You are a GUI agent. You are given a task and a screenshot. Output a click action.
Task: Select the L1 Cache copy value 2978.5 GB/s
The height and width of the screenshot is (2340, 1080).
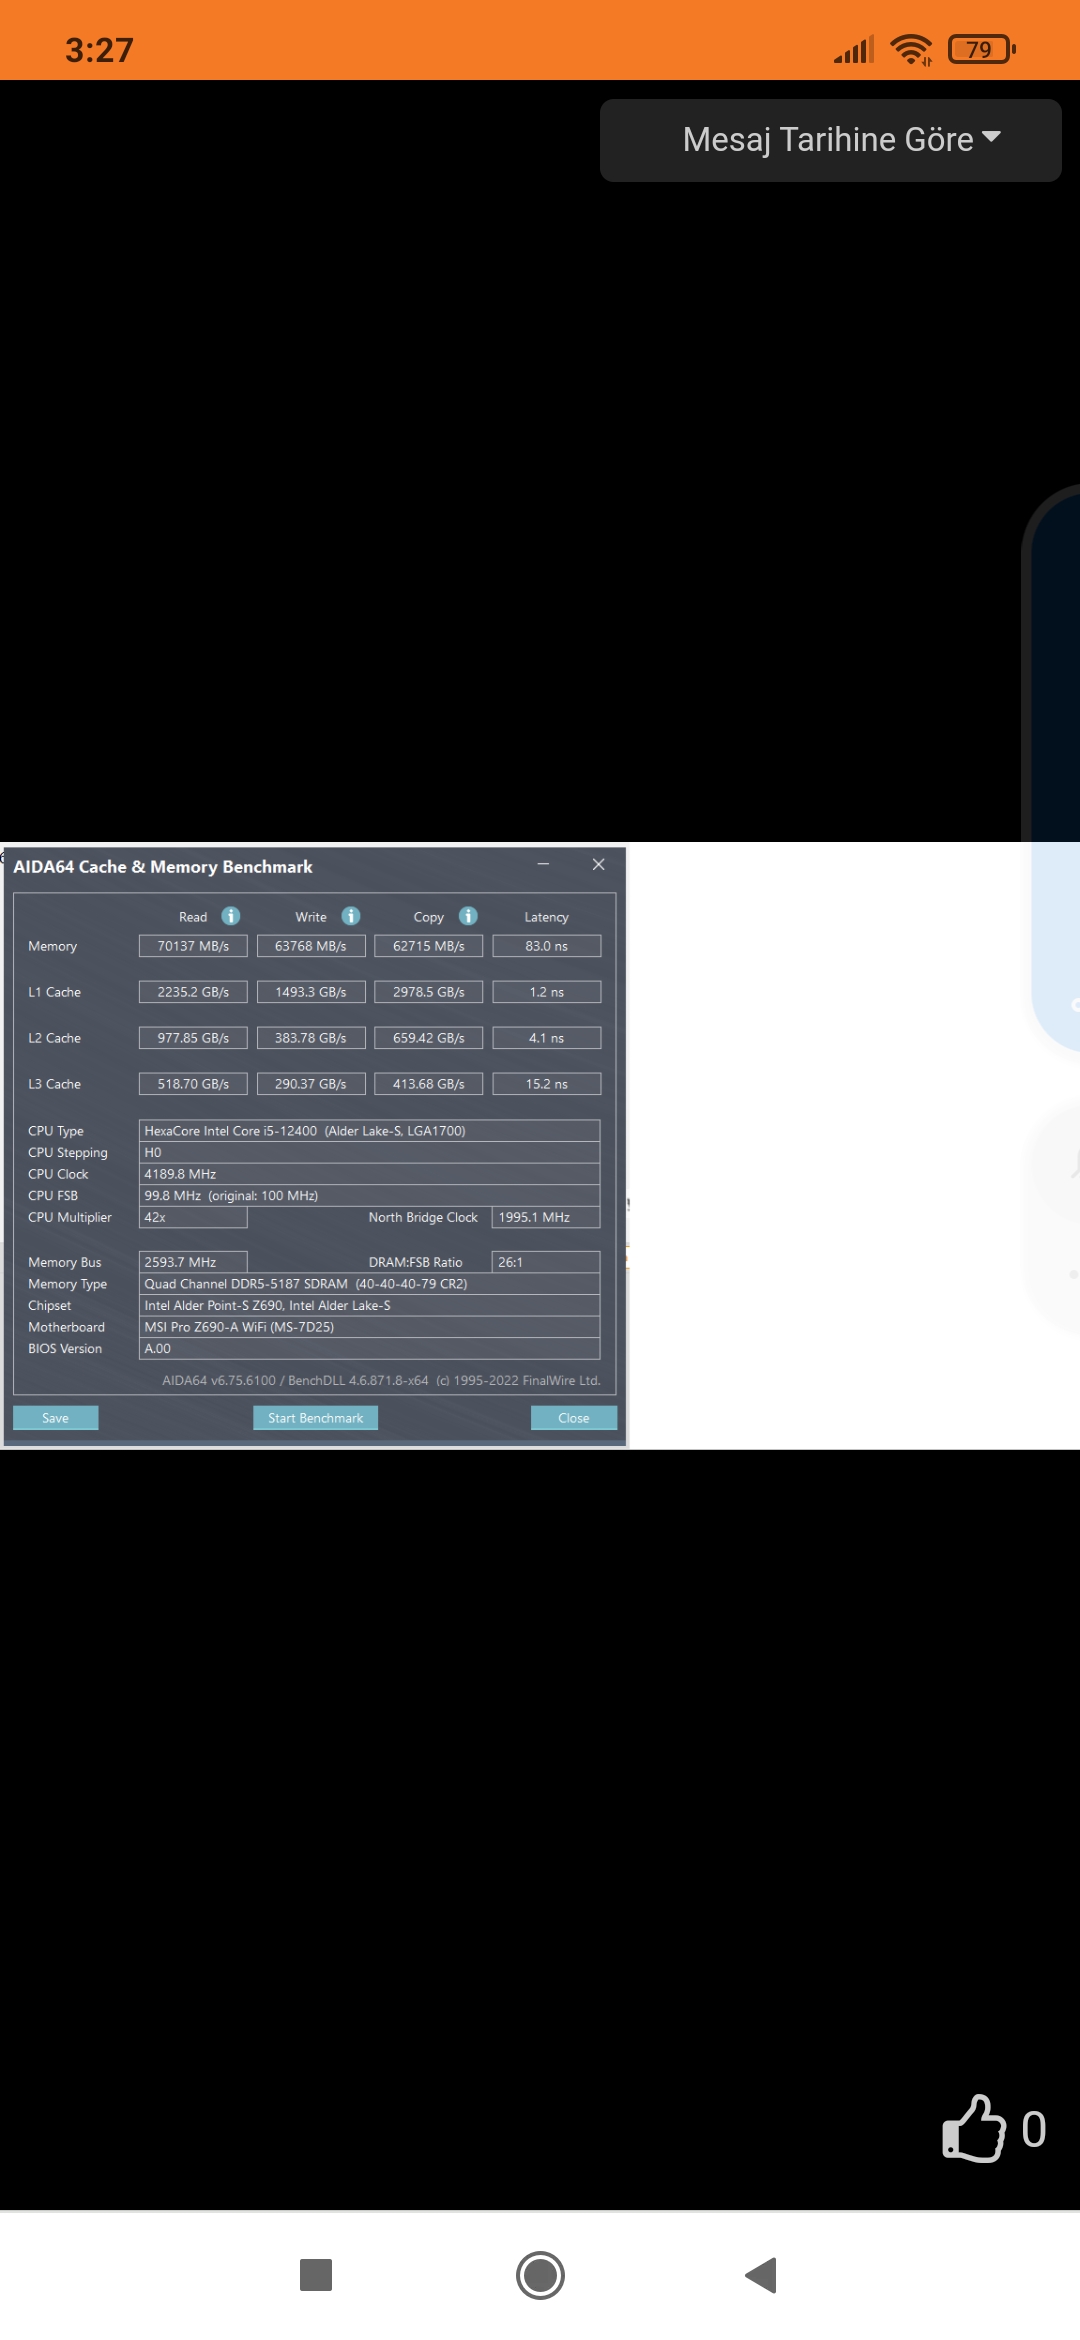[x=429, y=992]
